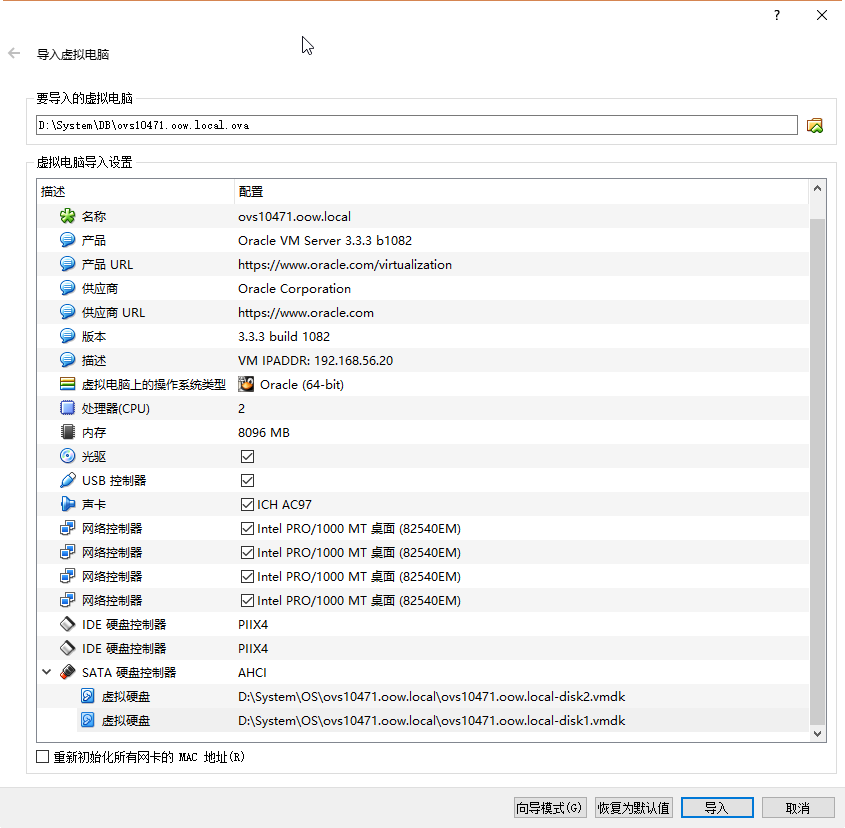Screen dimensions: 845x828
Task: Click the 名称 row green clover icon
Action: pyautogui.click(x=67, y=216)
